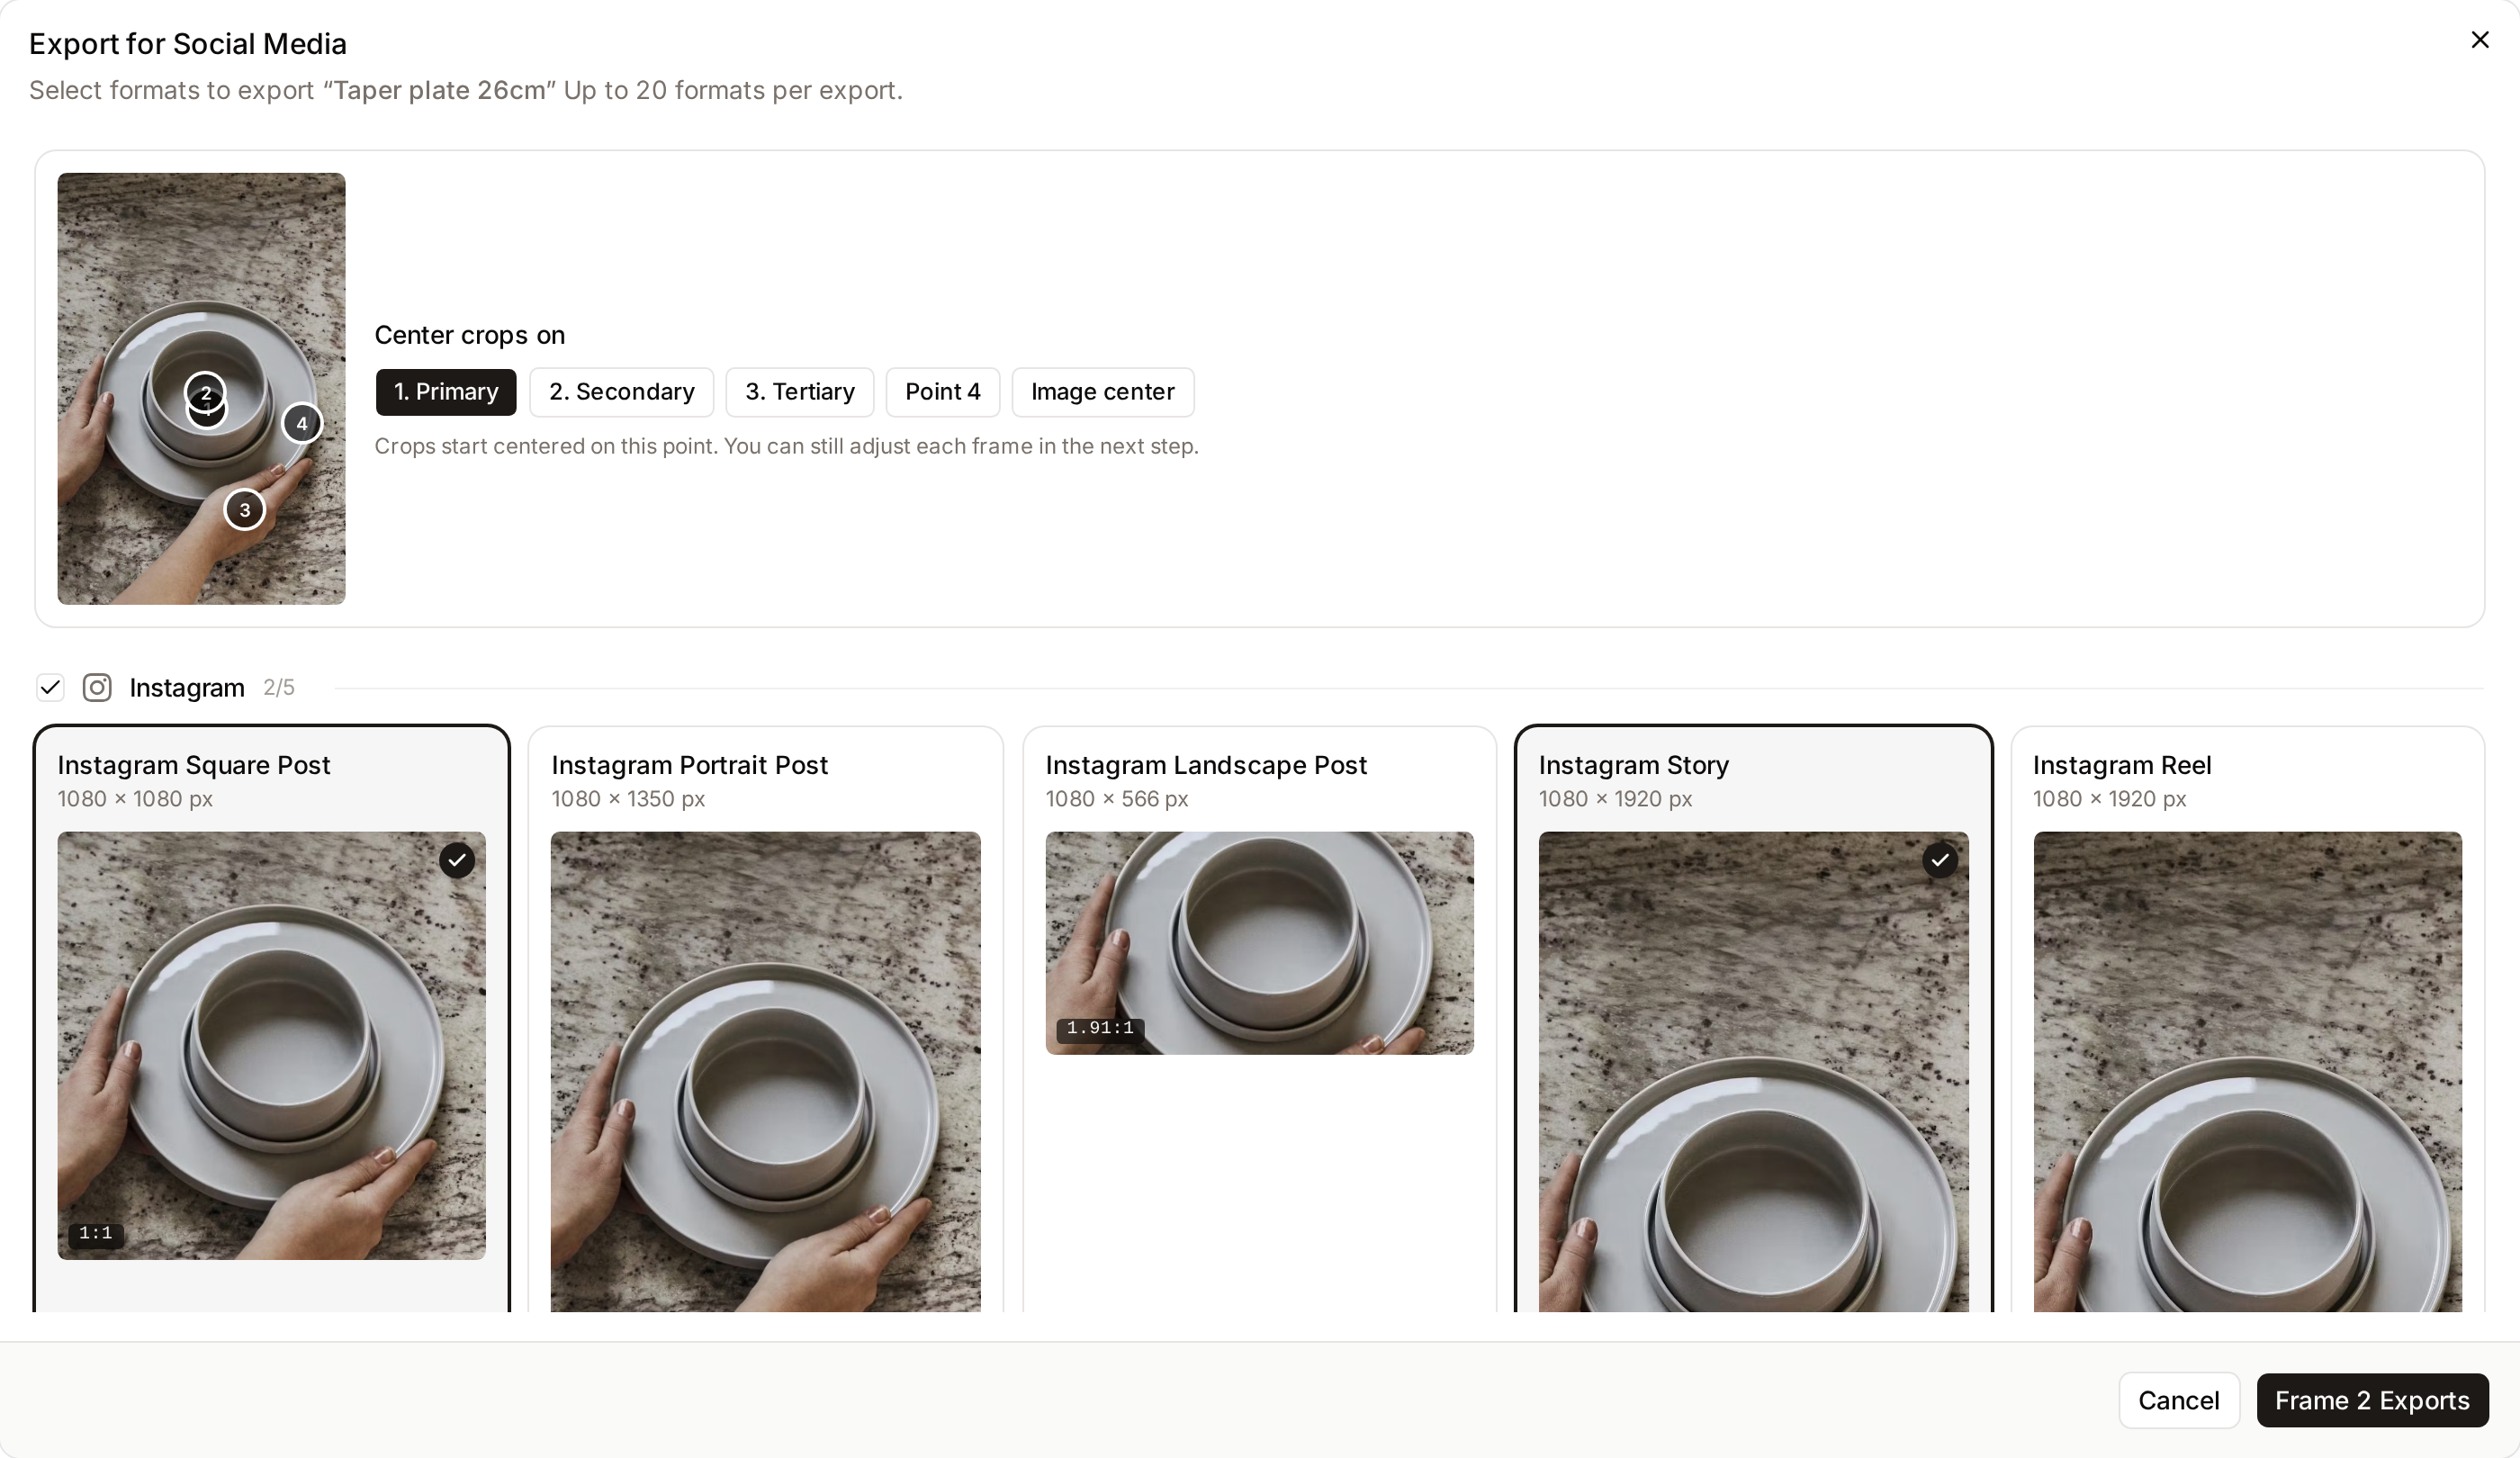Select focal point marker 2 on preview
Viewport: 2520px width, 1458px height.
(x=205, y=392)
